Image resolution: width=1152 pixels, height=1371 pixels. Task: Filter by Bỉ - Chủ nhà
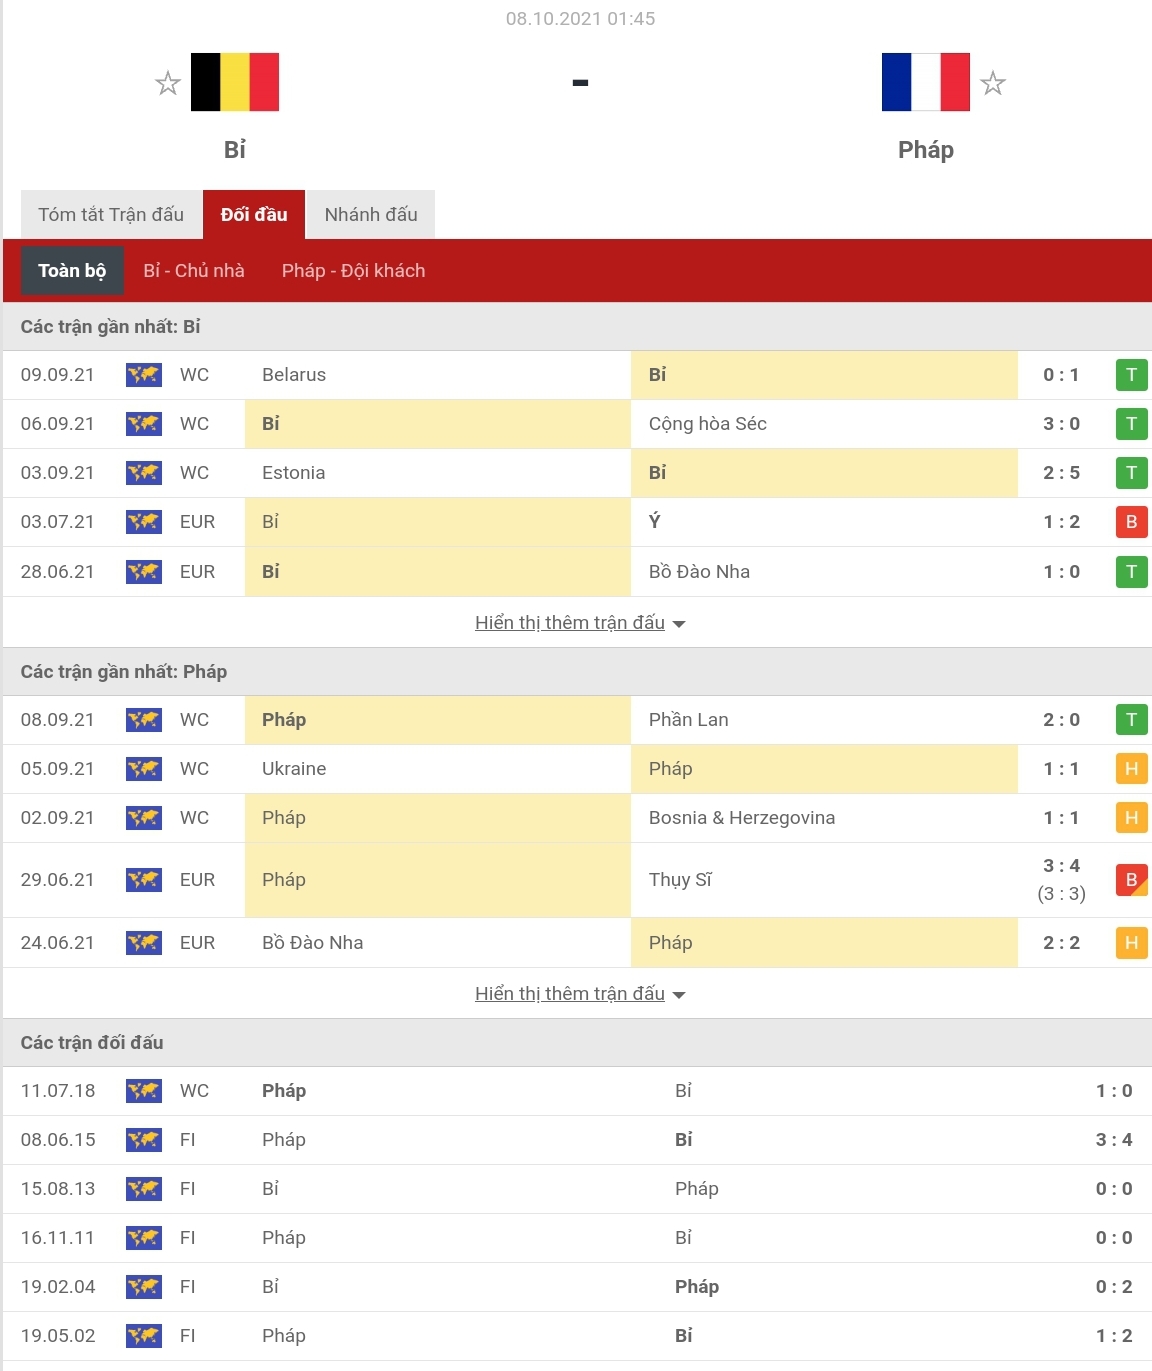pos(194,271)
